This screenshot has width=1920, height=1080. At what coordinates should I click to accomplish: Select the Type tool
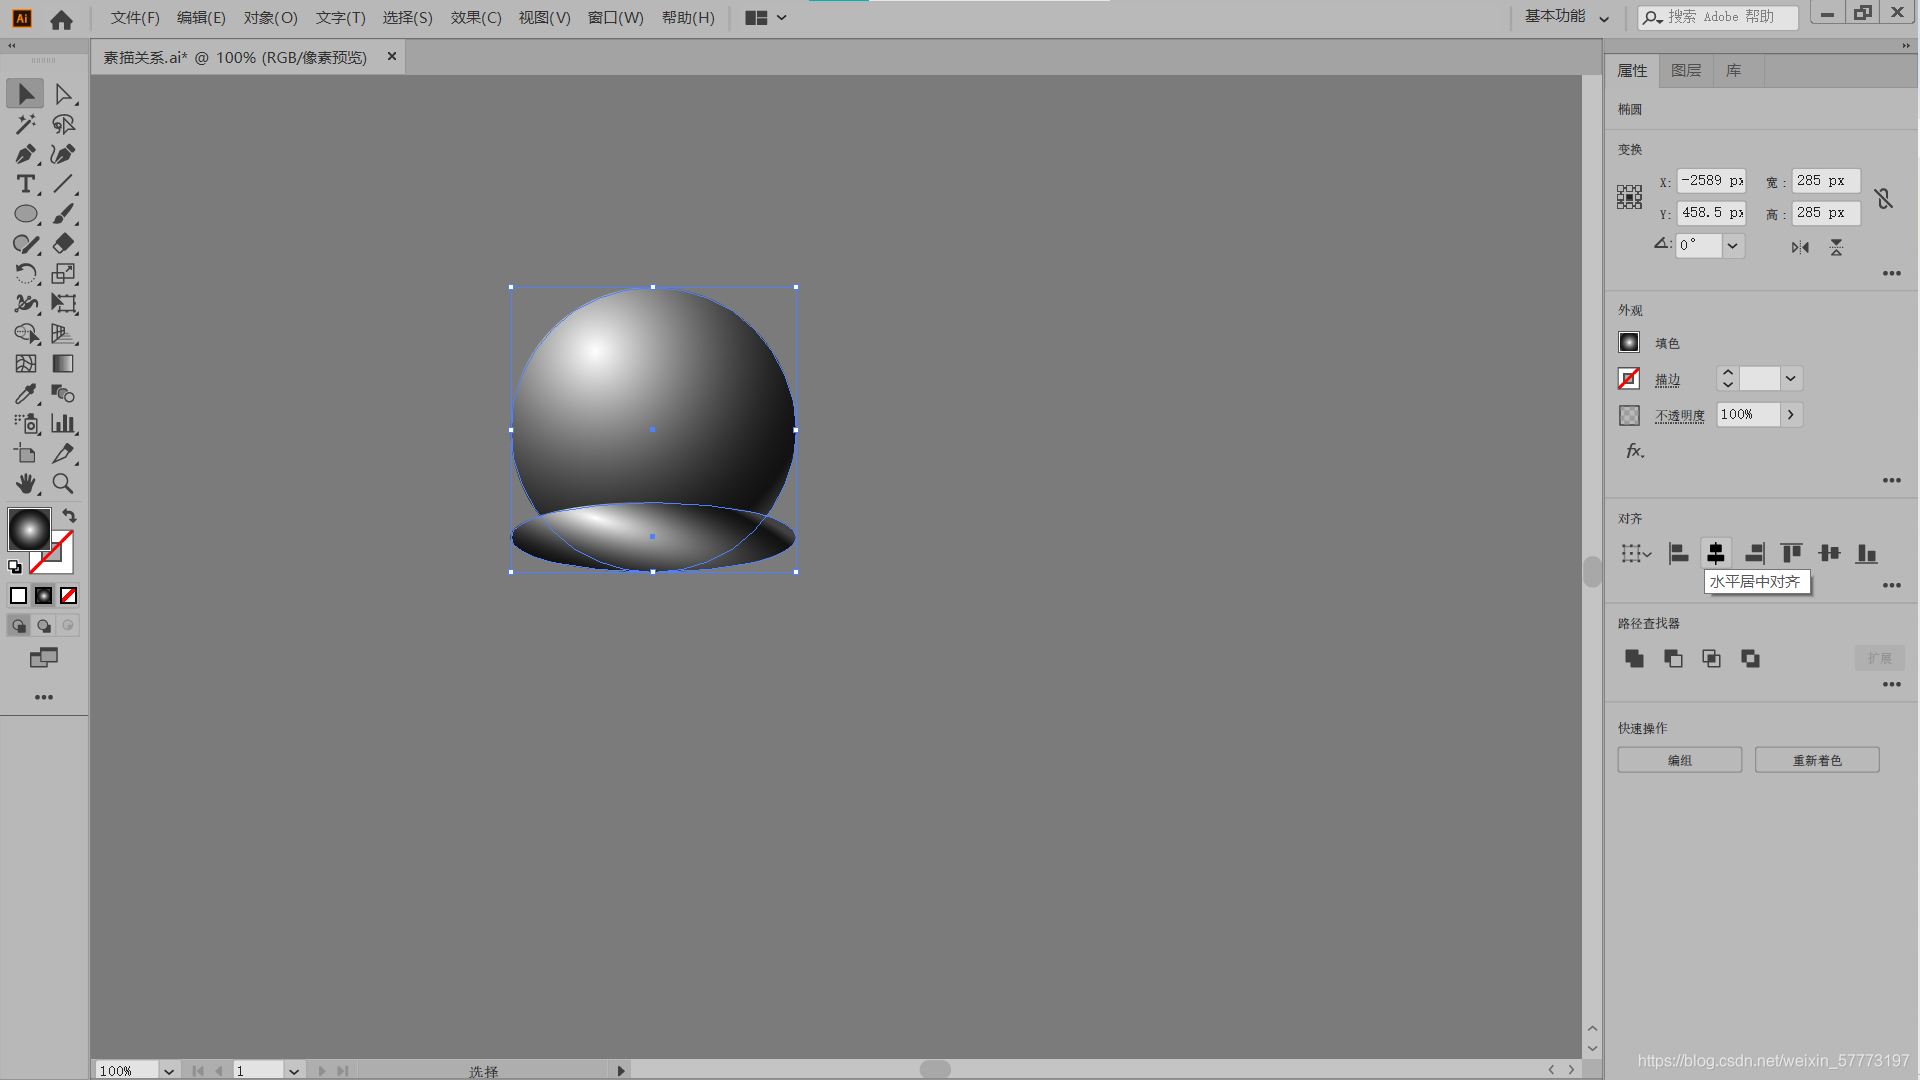[x=25, y=184]
